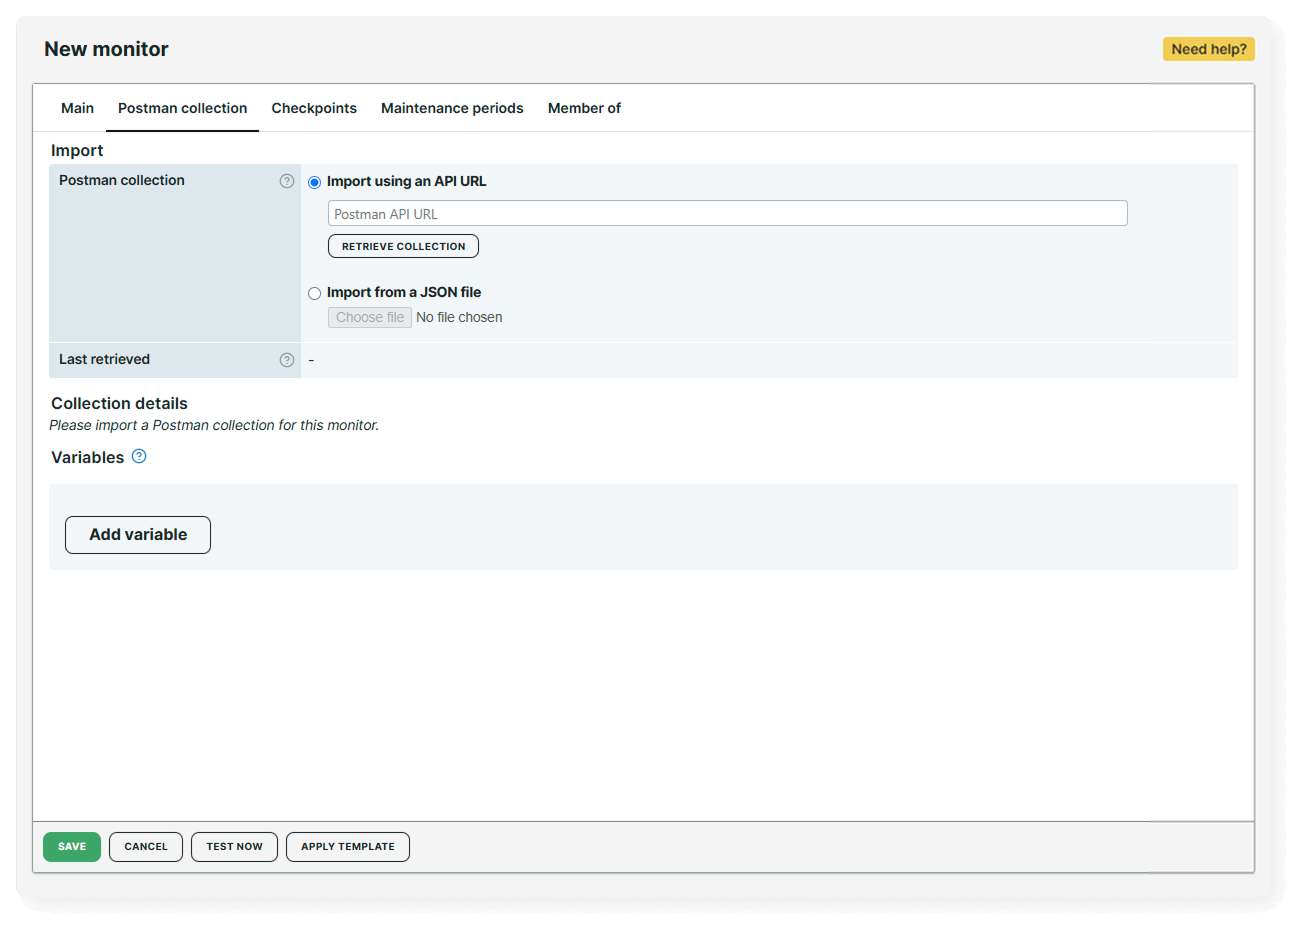Image resolution: width=1303 pixels, height=929 pixels.
Task: Open the Member of tab
Action: [584, 107]
